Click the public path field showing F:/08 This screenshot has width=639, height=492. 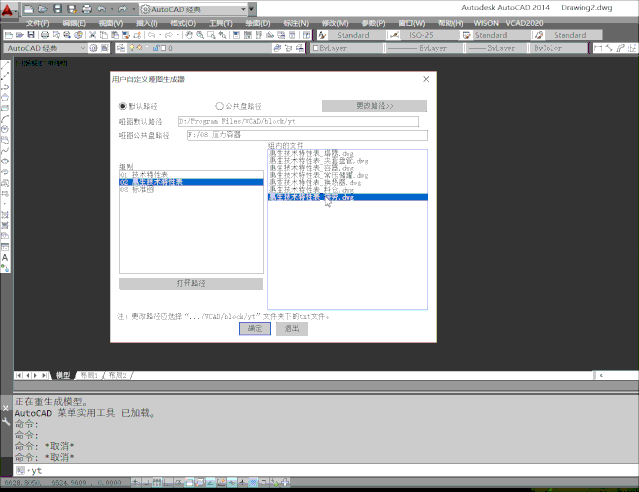pyautogui.click(x=307, y=135)
